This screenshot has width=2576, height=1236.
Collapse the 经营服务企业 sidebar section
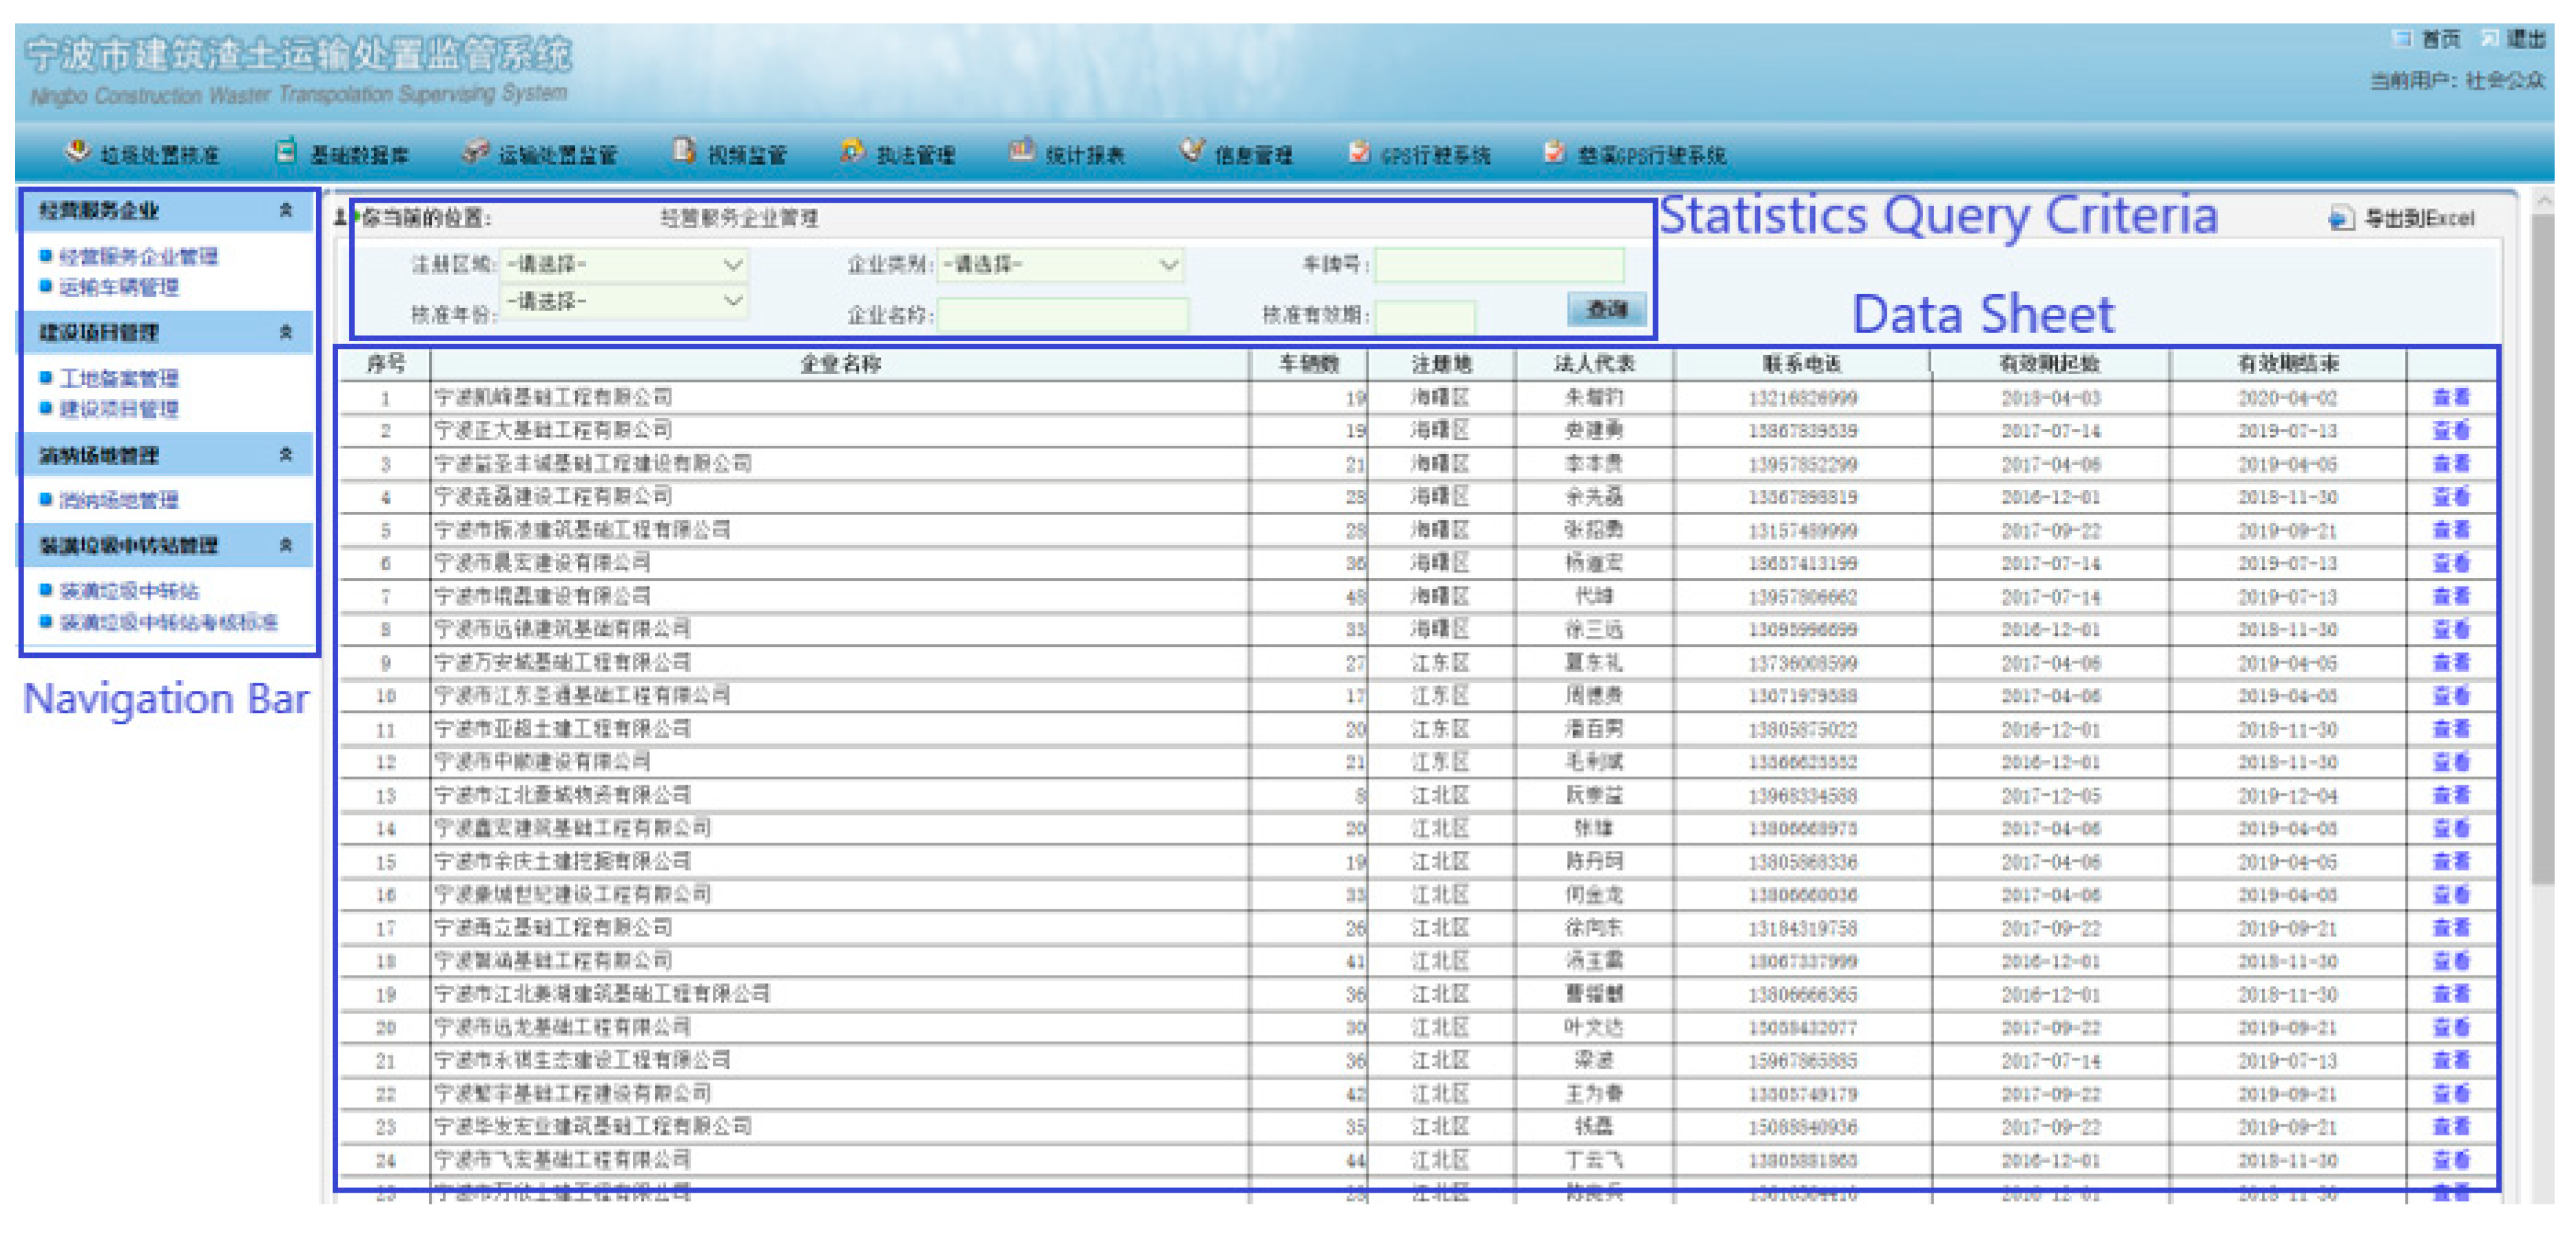tap(286, 210)
